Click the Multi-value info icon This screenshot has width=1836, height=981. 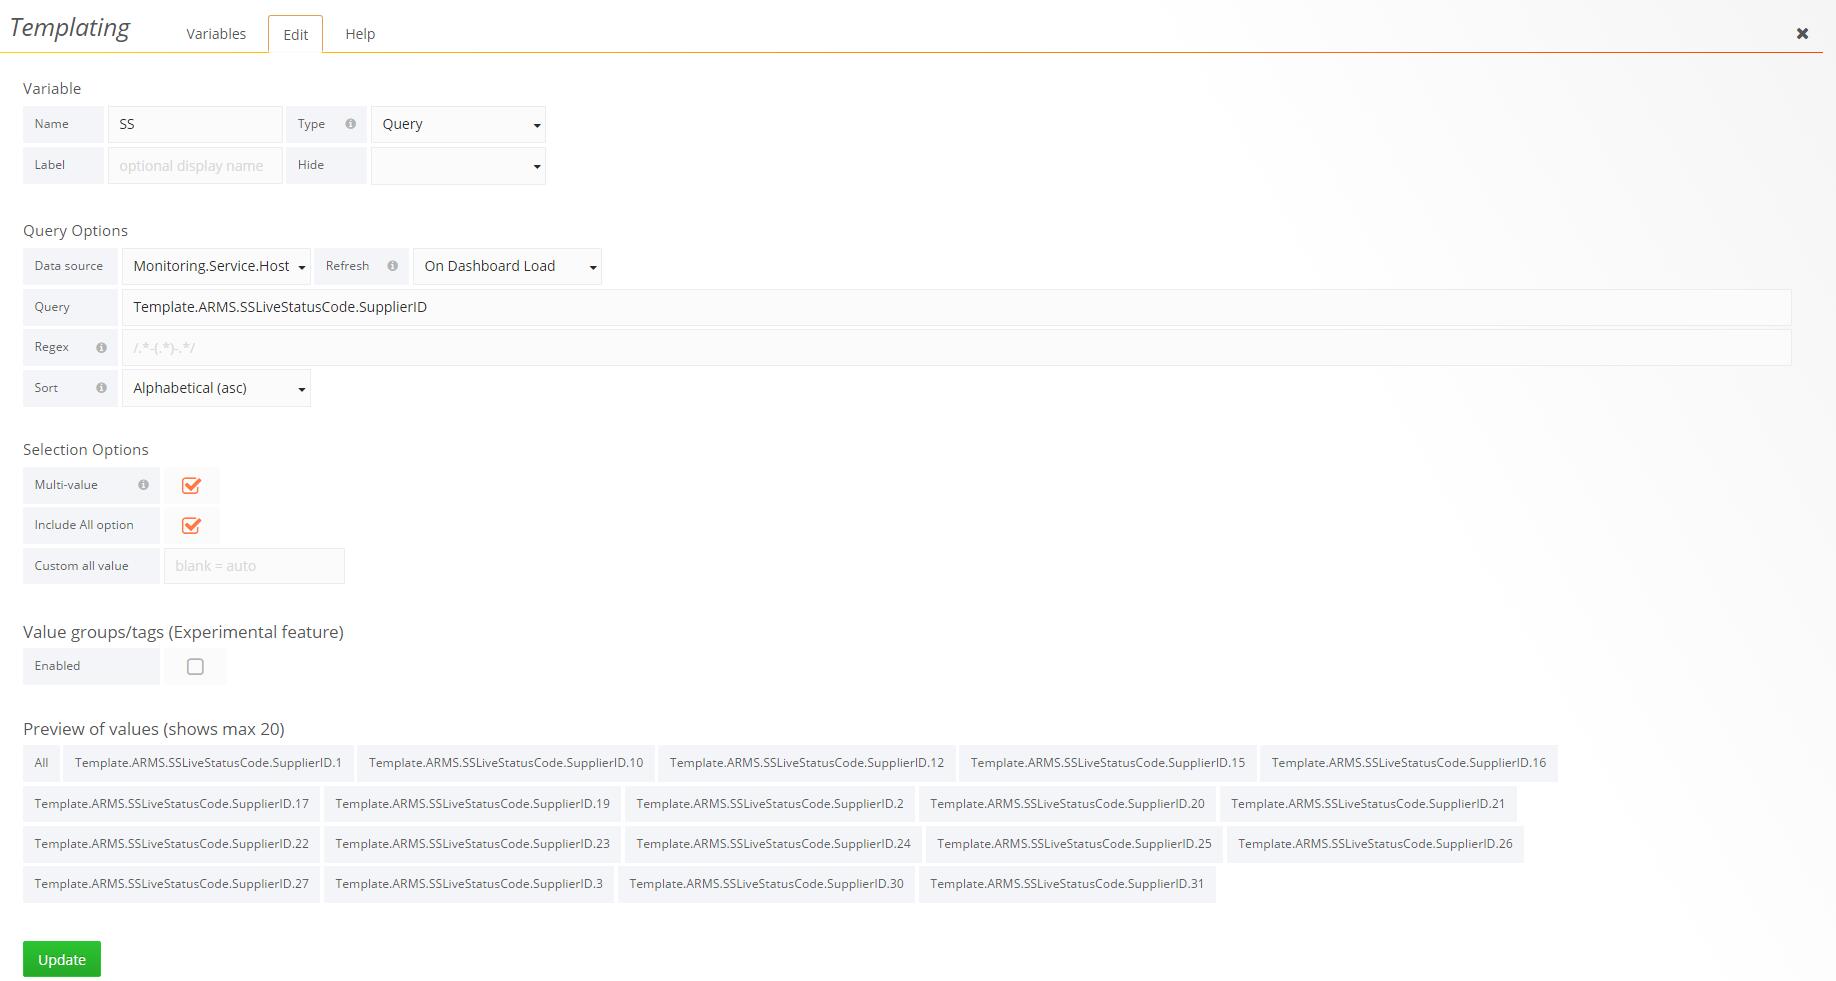pyautogui.click(x=143, y=485)
